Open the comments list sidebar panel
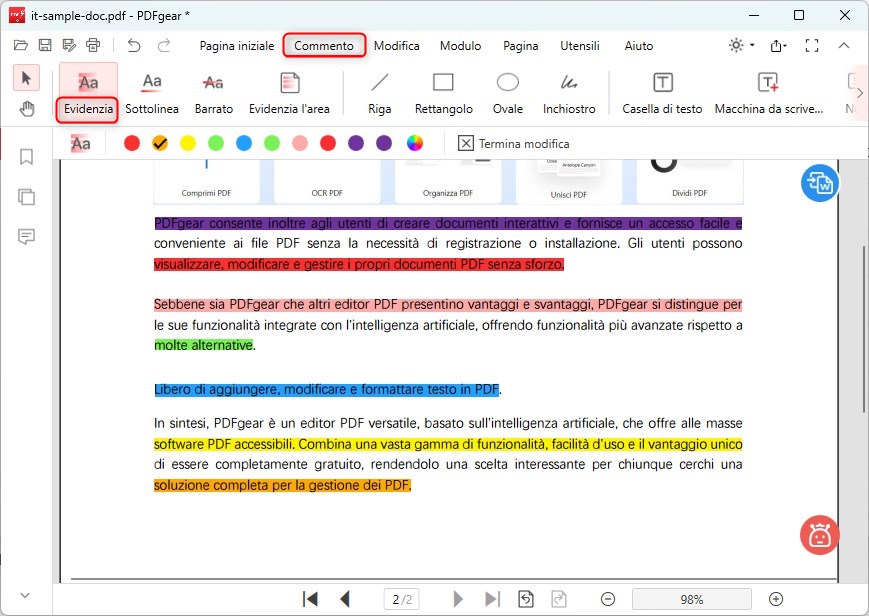Image resolution: width=869 pixels, height=616 pixels. coord(26,237)
